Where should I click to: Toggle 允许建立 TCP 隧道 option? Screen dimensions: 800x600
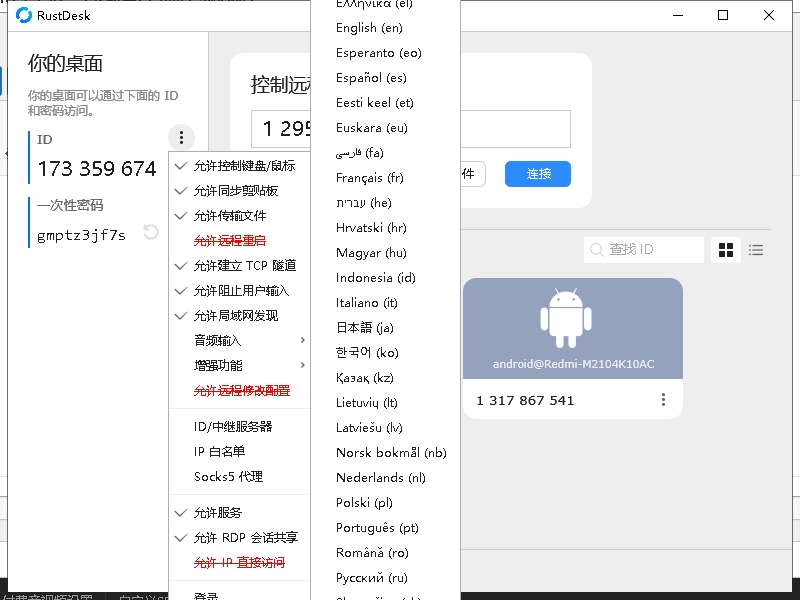click(240, 266)
